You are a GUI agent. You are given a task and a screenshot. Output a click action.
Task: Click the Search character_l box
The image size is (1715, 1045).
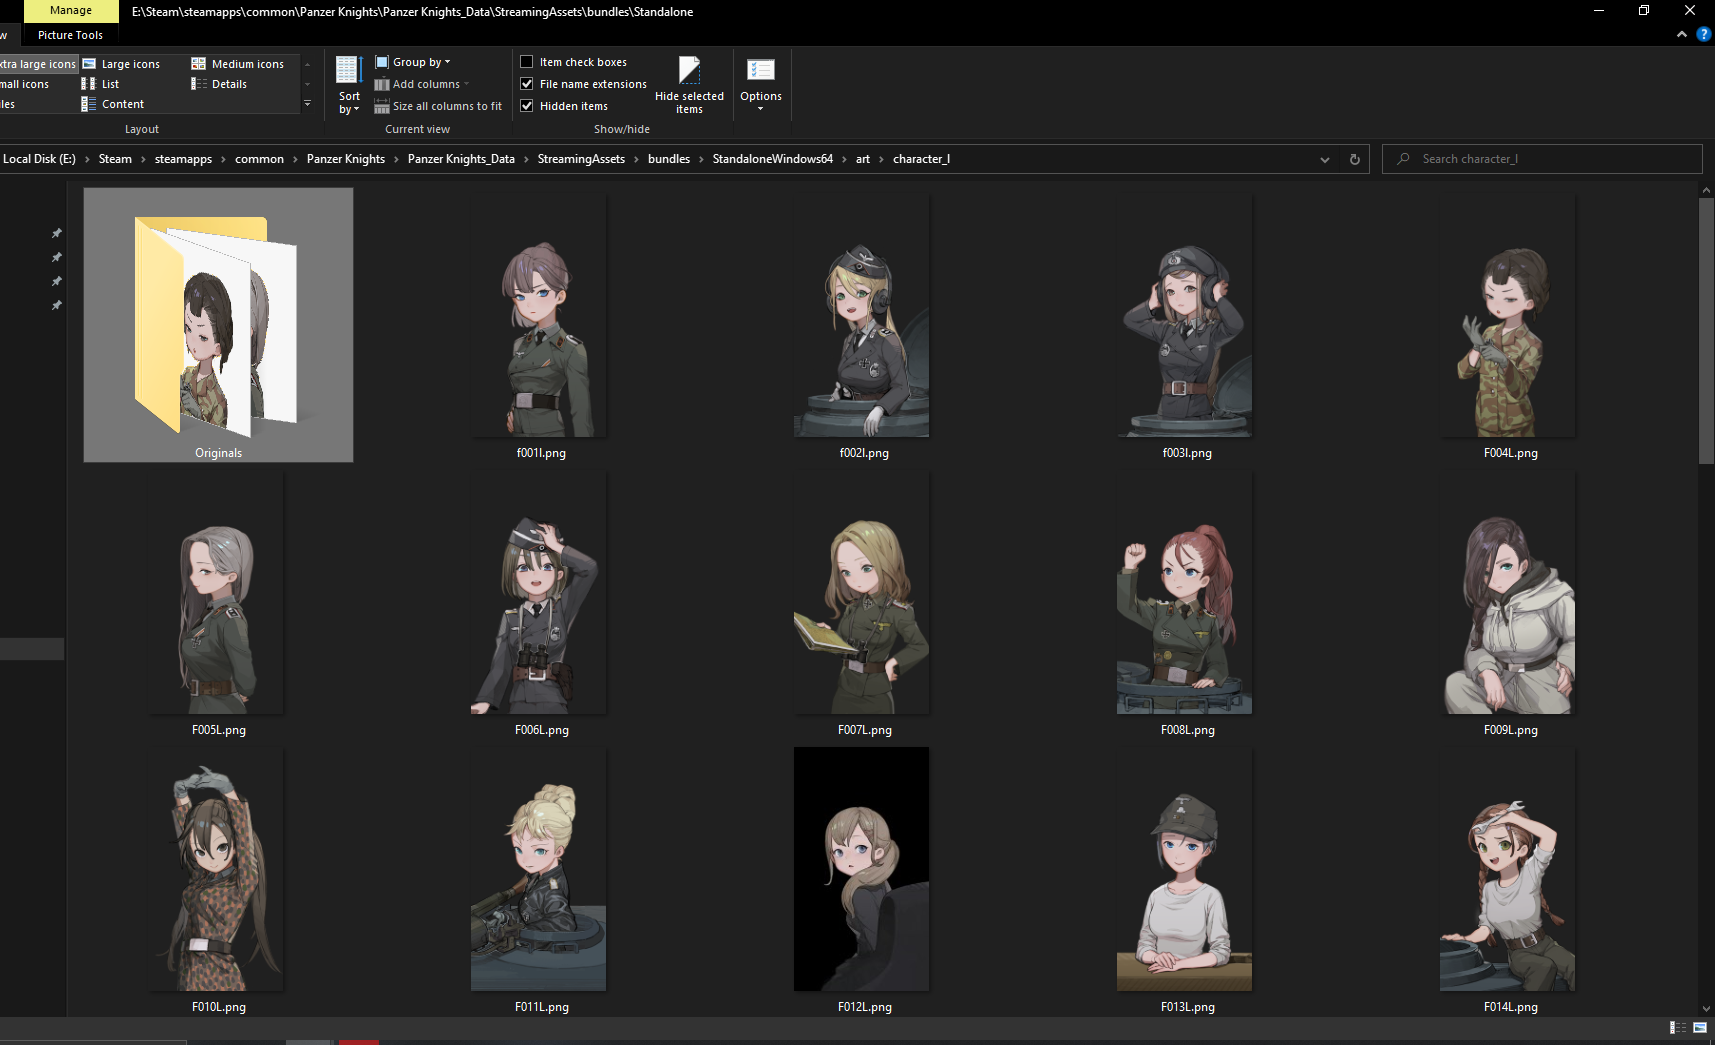click(1542, 159)
